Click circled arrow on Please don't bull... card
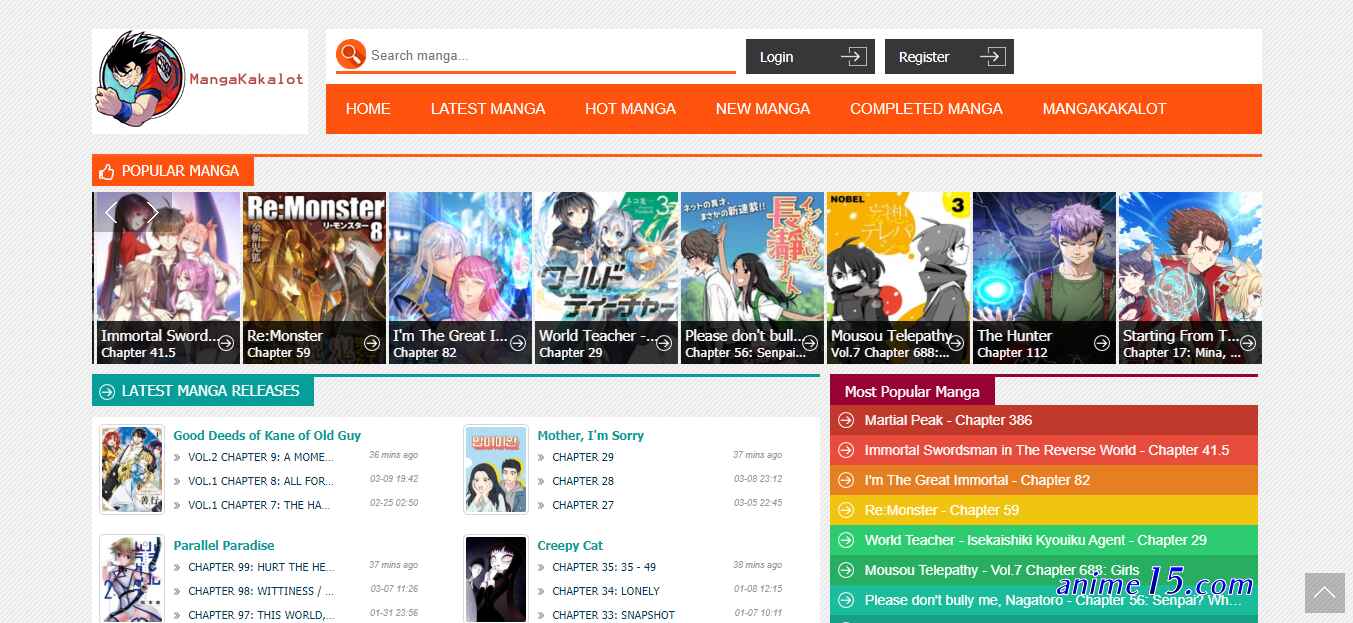This screenshot has height=623, width=1353. [810, 343]
